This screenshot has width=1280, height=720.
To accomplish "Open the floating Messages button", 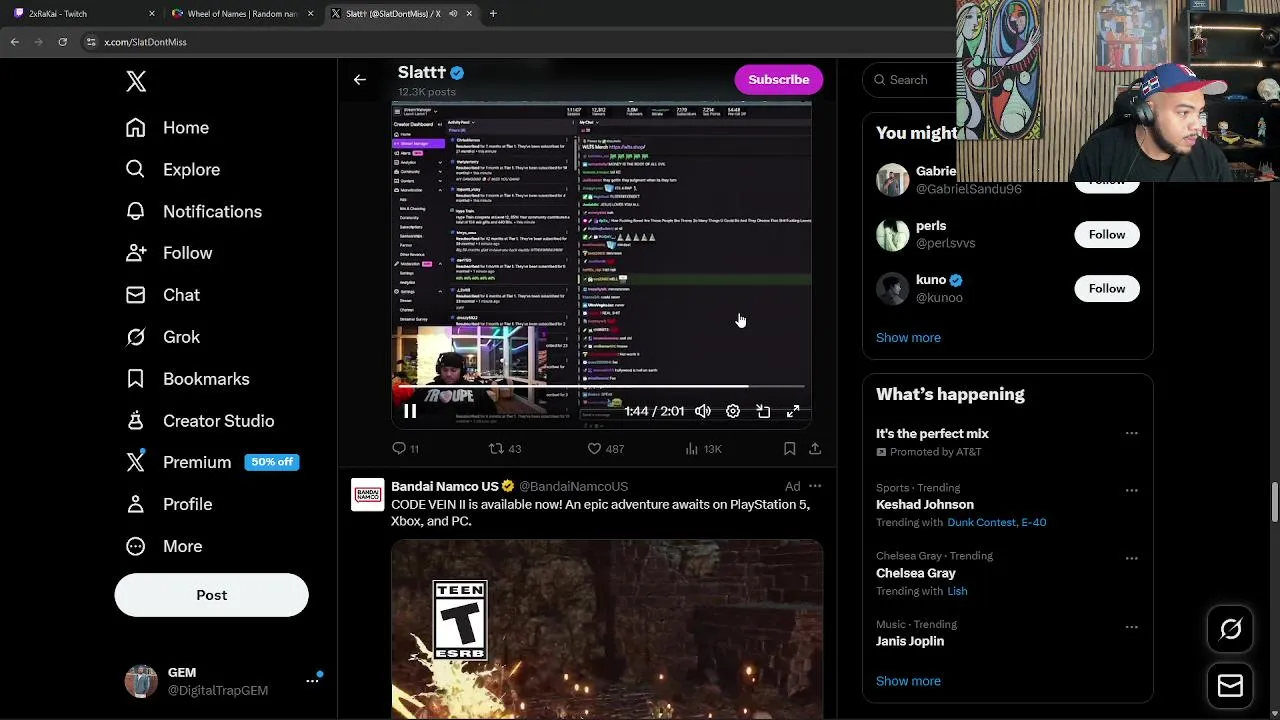I will (1230, 686).
